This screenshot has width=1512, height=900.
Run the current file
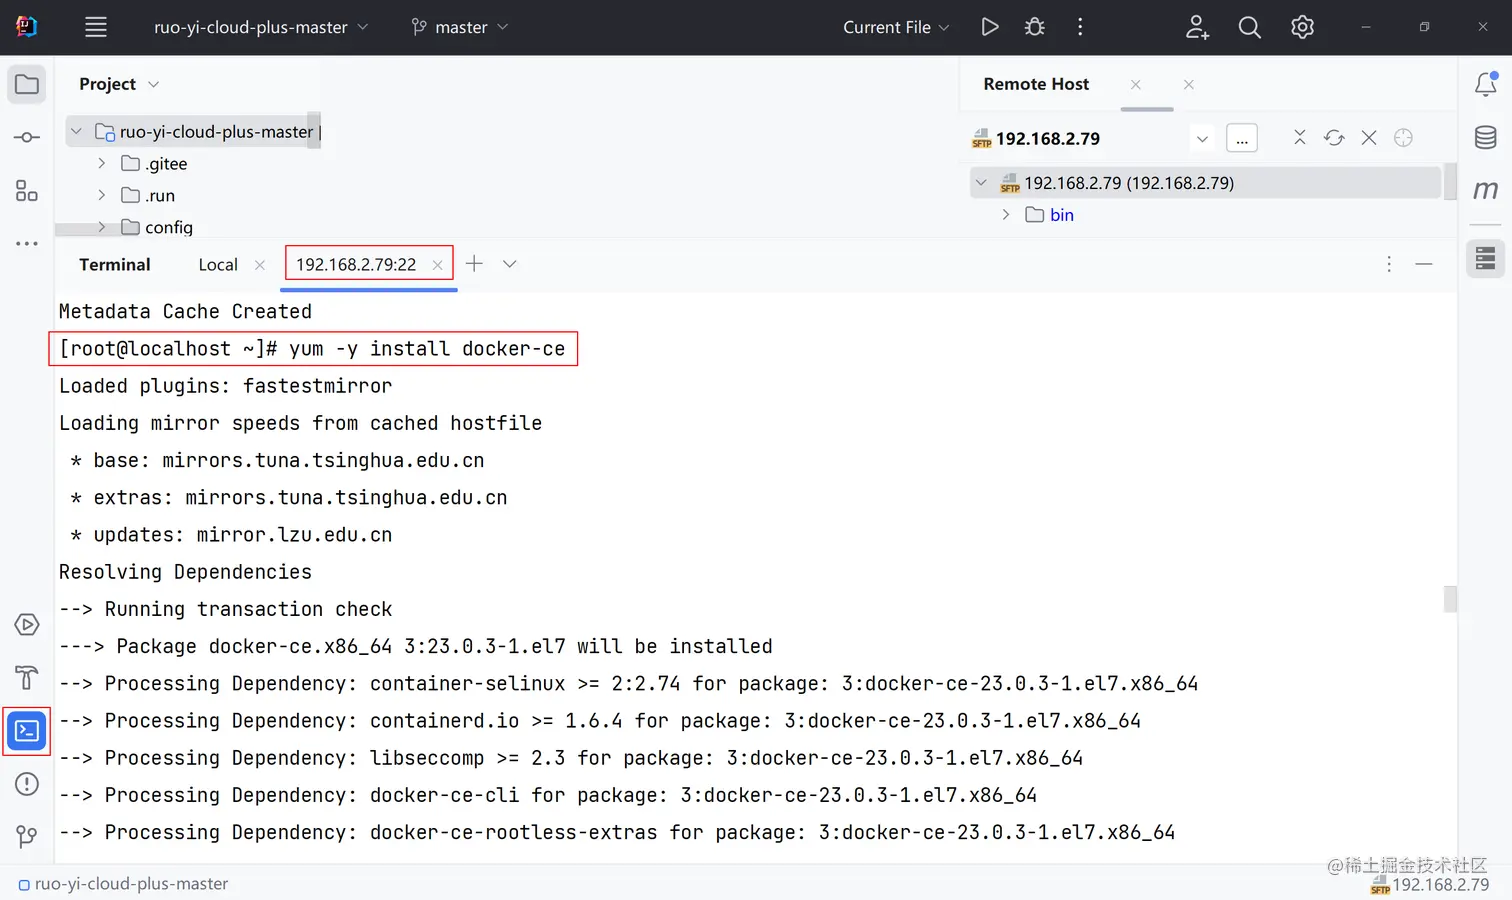coord(990,27)
